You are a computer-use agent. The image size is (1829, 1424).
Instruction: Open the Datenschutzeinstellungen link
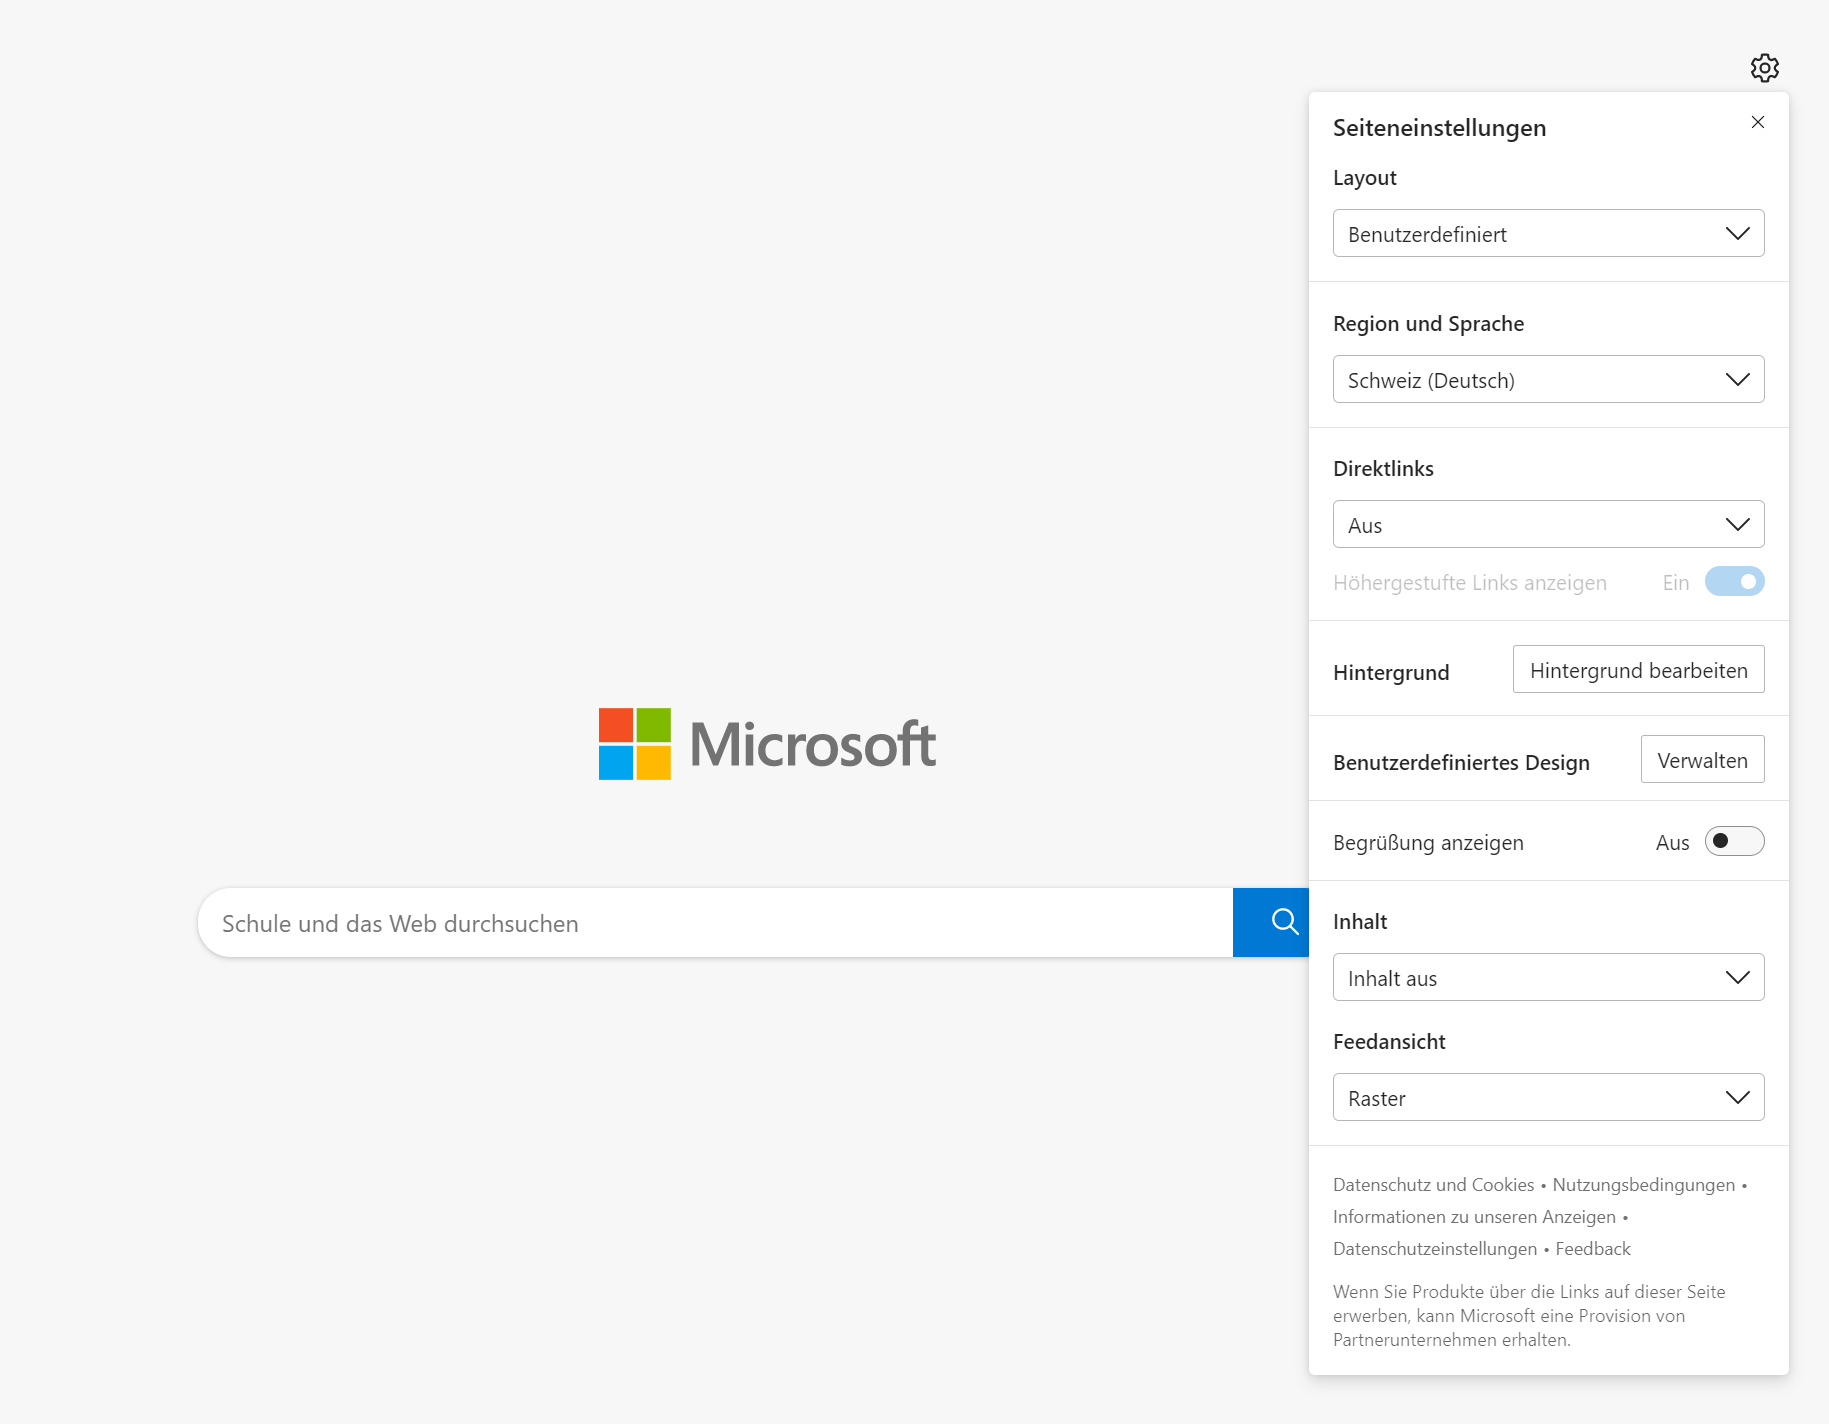(x=1434, y=1249)
